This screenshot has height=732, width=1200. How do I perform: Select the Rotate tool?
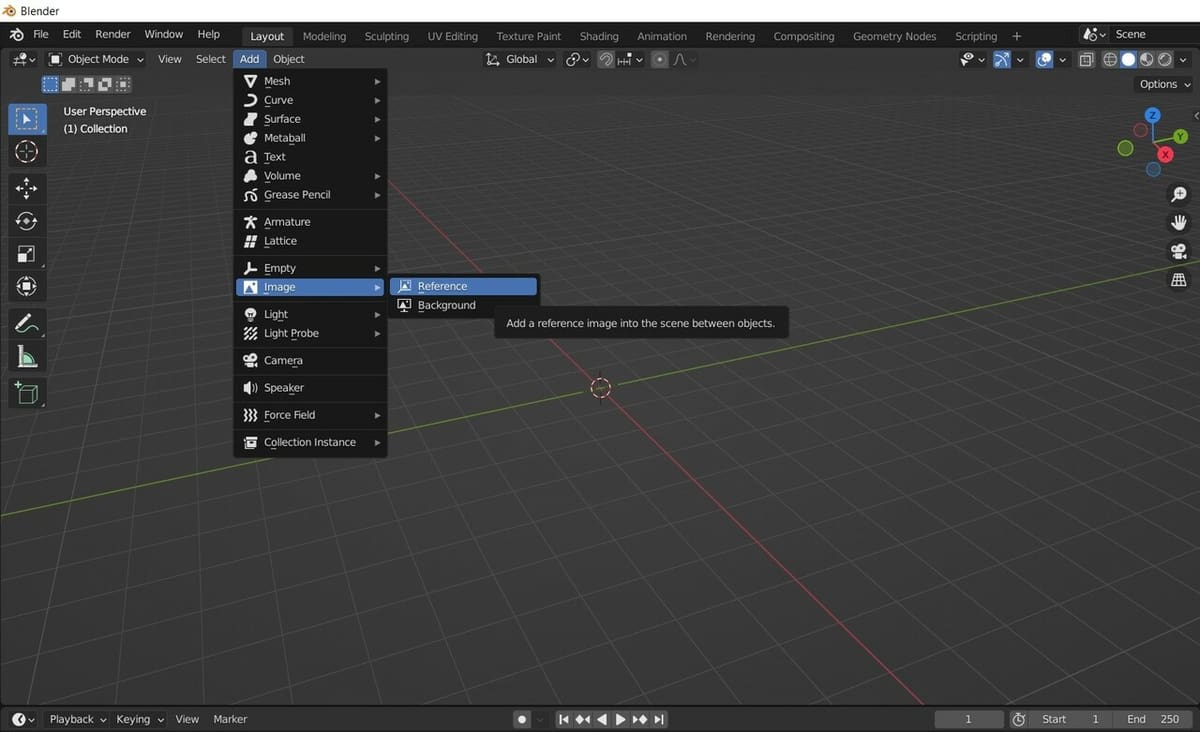coord(27,221)
